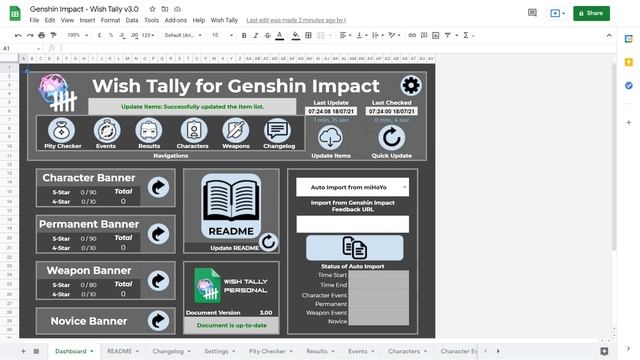This screenshot has height=360, width=640.
Task: Open the last edit history link
Action: pyautogui.click(x=296, y=20)
